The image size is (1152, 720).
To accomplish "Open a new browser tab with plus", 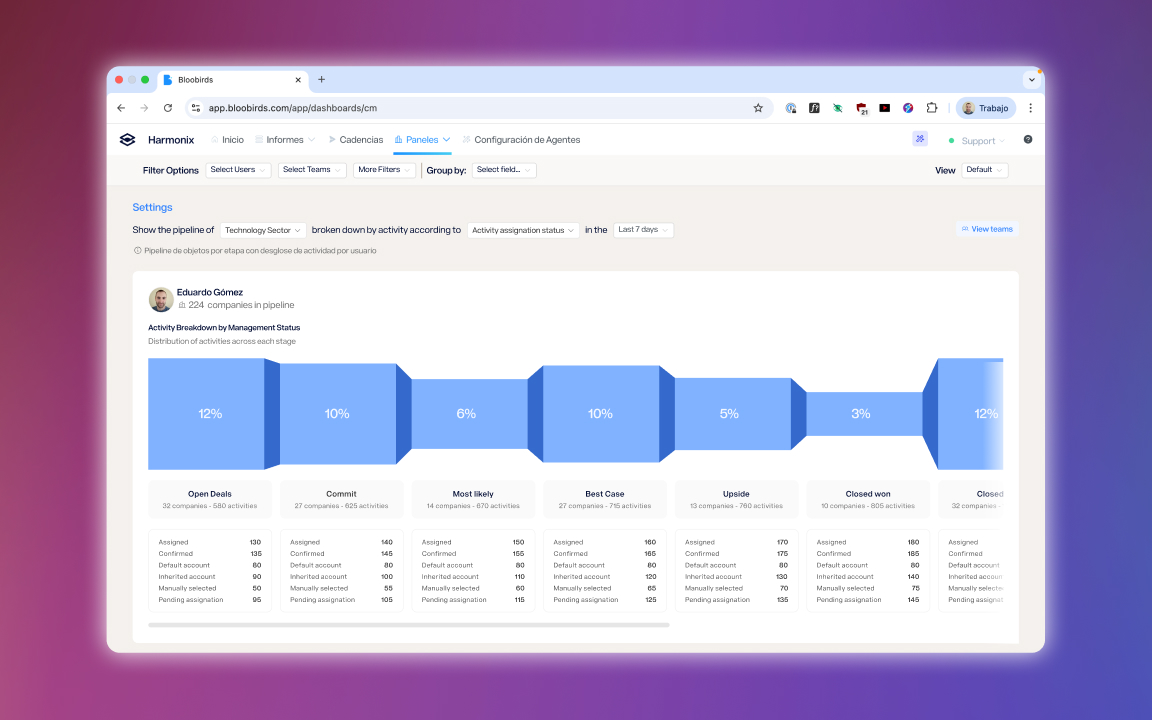I will point(321,79).
